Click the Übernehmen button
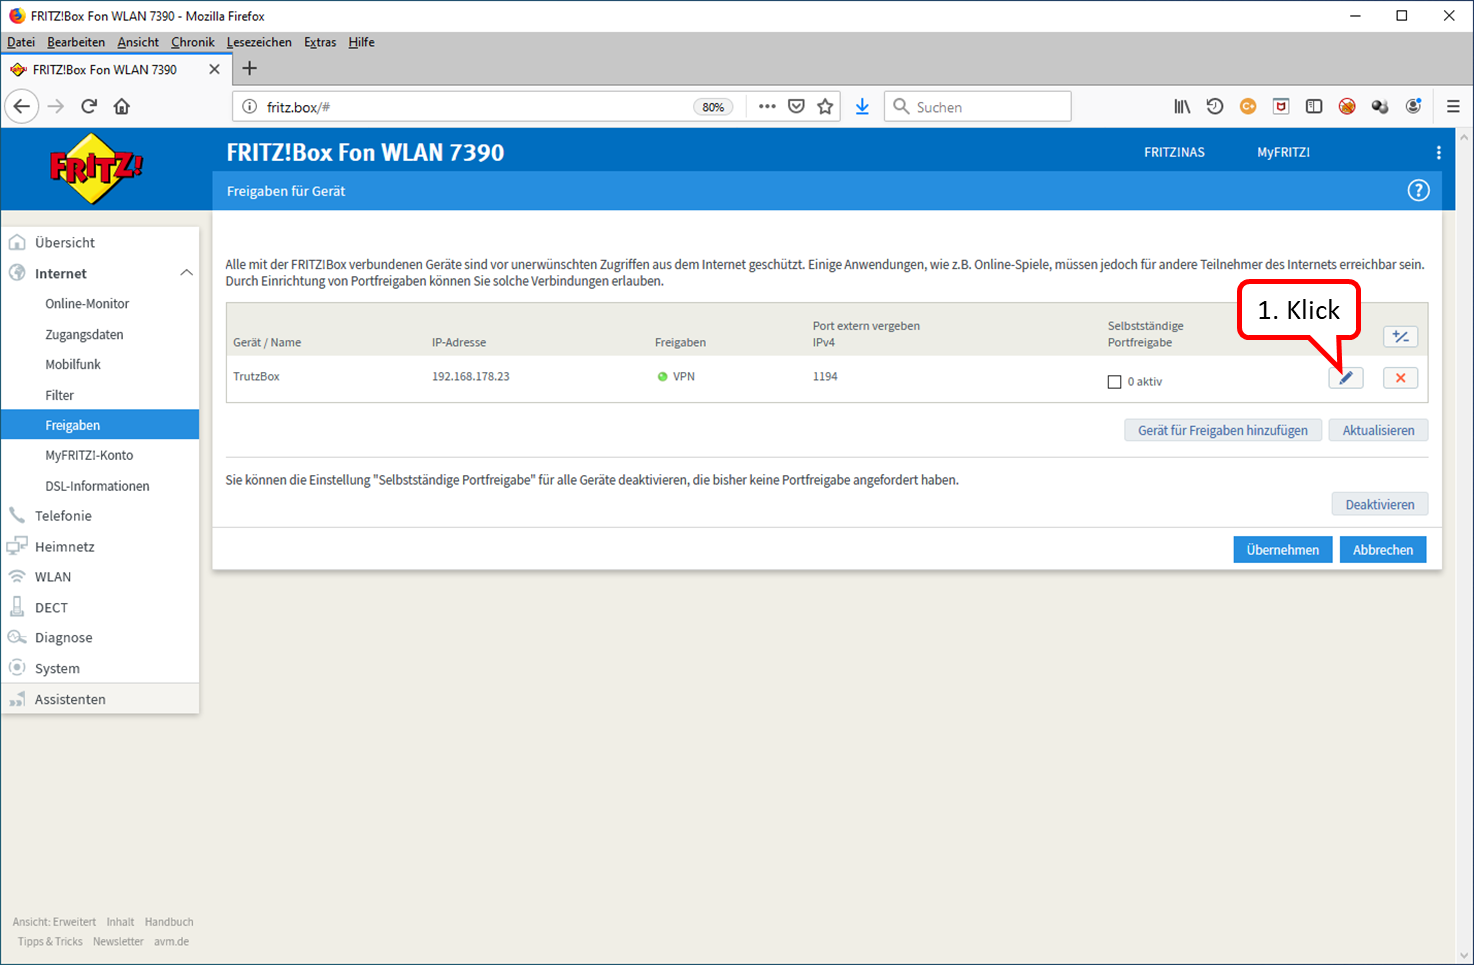Viewport: 1474px width, 965px height. (x=1283, y=550)
